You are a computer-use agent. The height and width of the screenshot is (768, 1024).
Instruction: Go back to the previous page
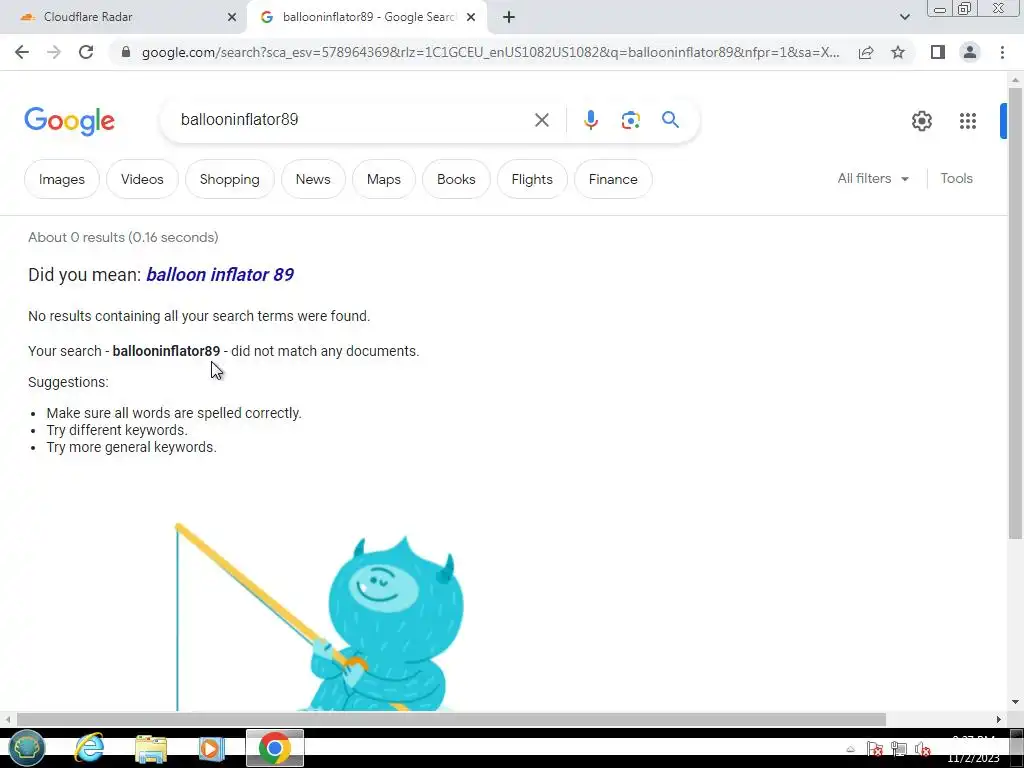(22, 52)
